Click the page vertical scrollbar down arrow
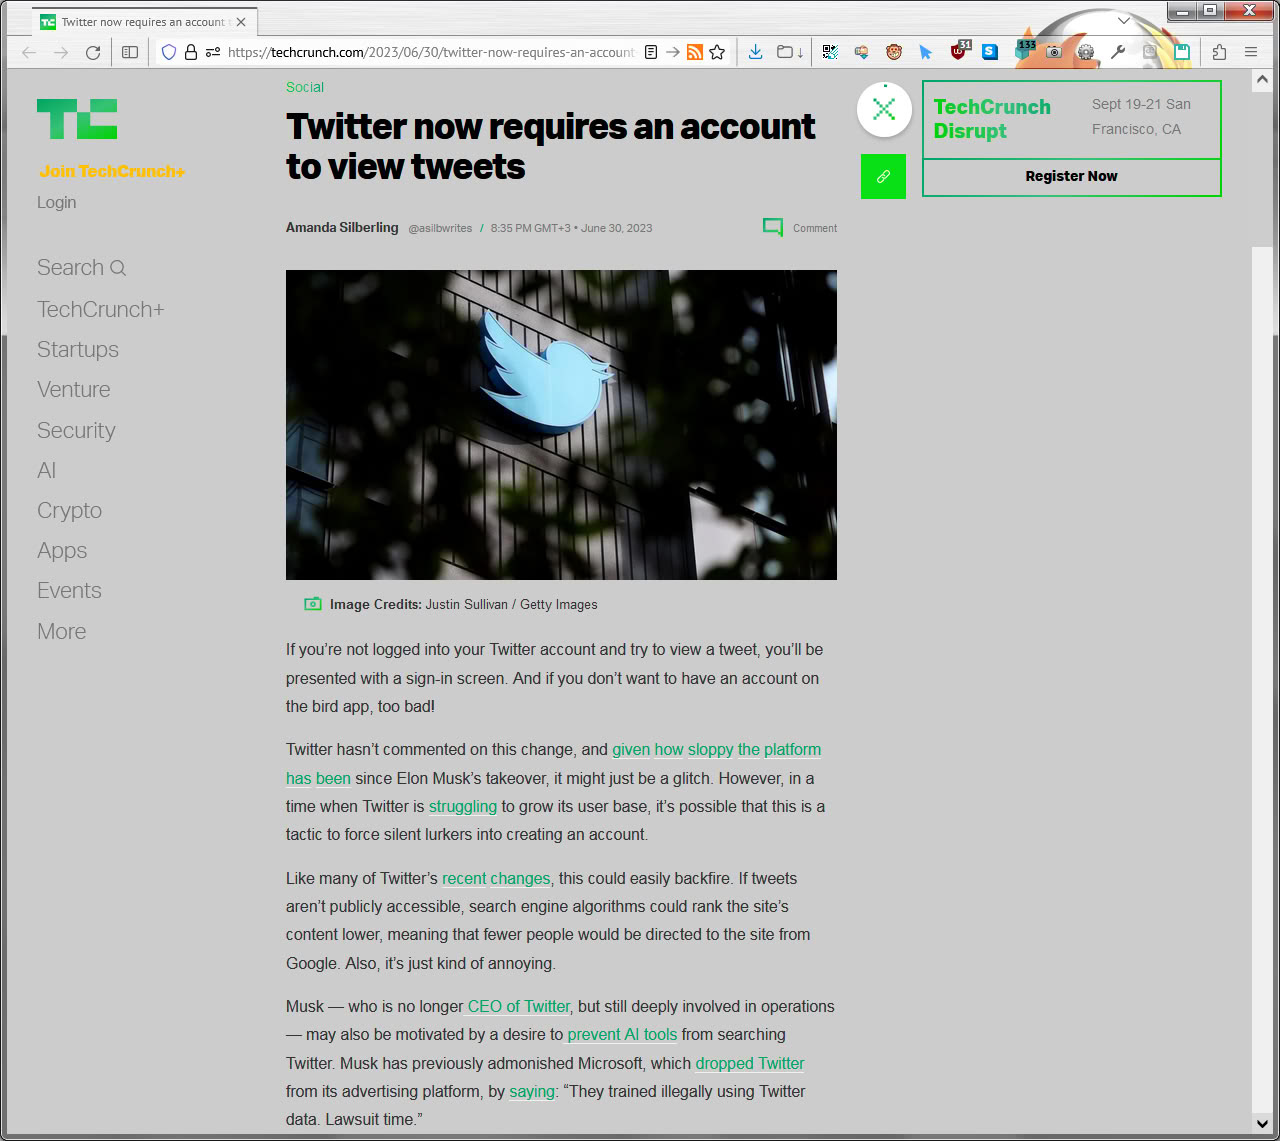This screenshot has width=1280, height=1141. [1262, 1123]
